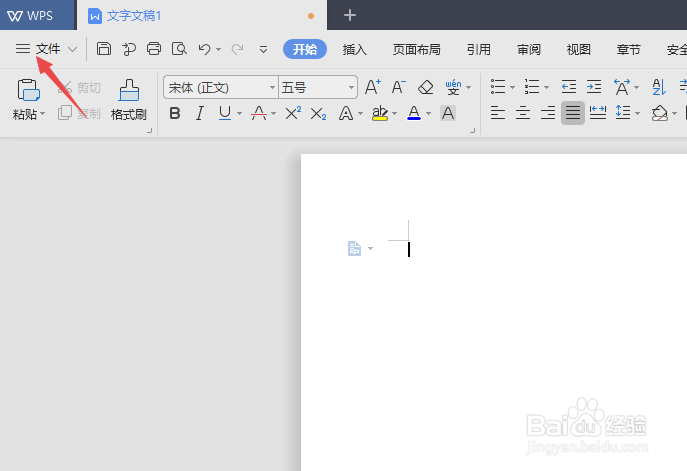The image size is (687, 471).
Task: Align text right
Action: pyautogui.click(x=548, y=113)
